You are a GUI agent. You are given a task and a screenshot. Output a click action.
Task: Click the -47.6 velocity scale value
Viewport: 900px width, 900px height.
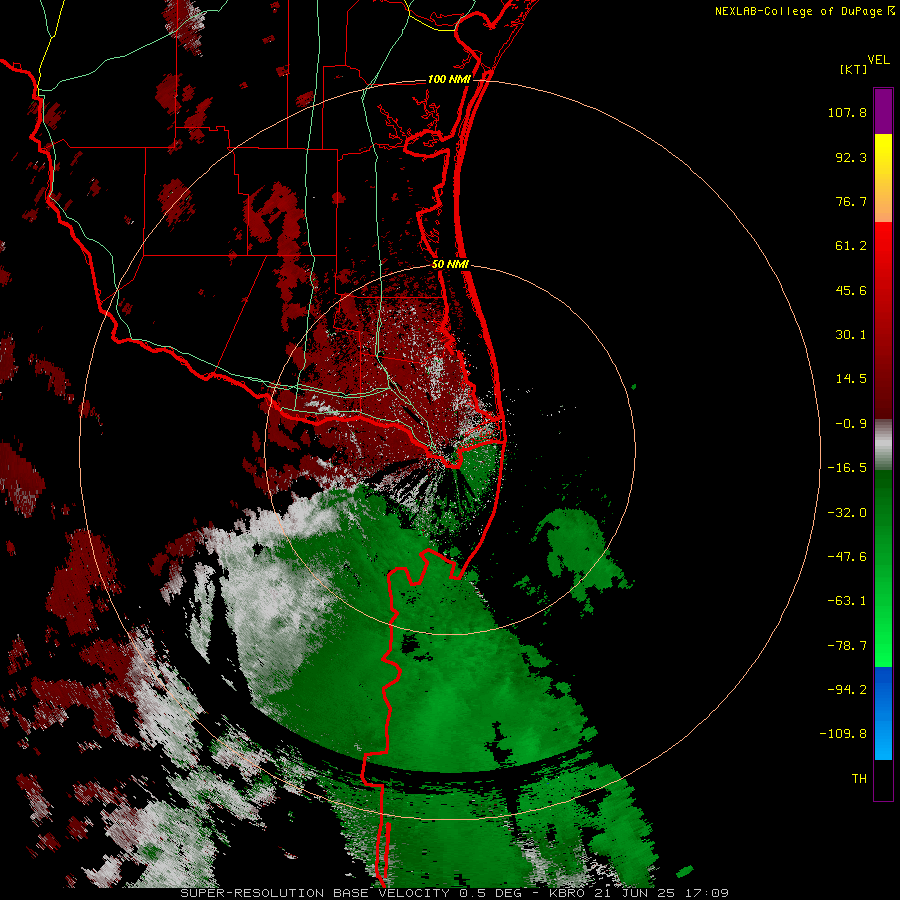(847, 557)
